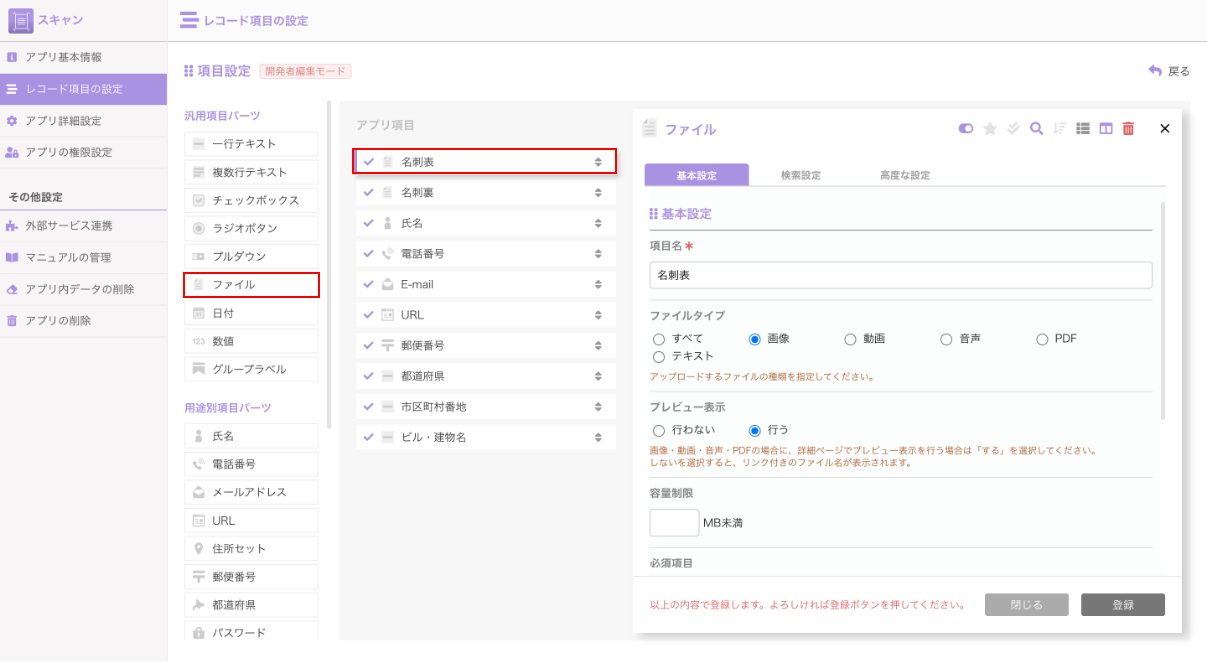Image resolution: width=1207 pixels, height=662 pixels.
Task: Click the reorder arrows on the 氏名 row
Action: pyautogui.click(x=596, y=223)
